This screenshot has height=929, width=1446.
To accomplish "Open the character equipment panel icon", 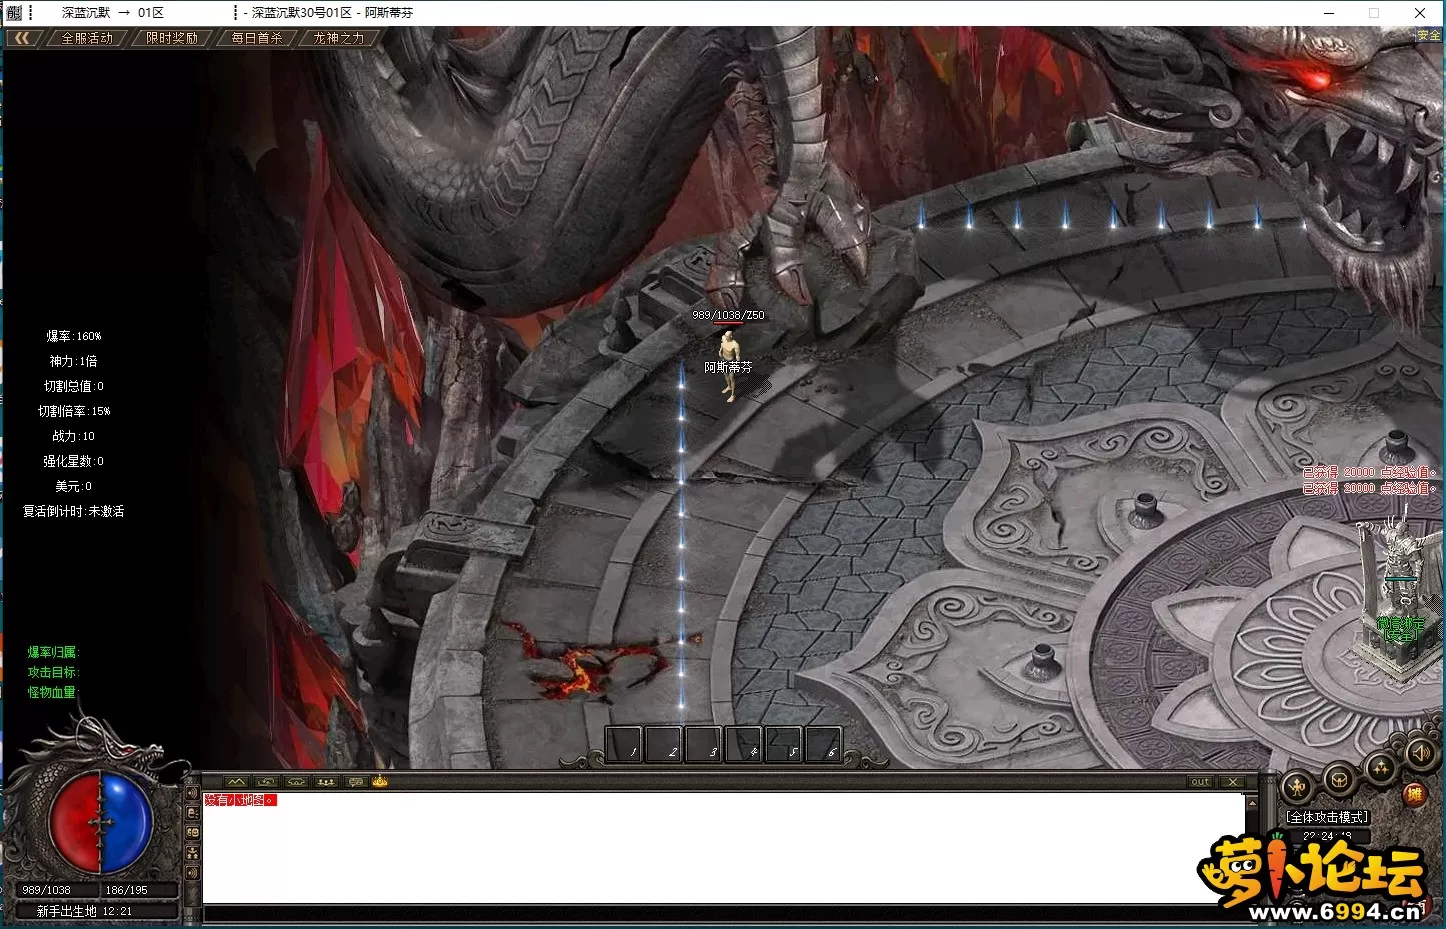I will tap(1298, 787).
